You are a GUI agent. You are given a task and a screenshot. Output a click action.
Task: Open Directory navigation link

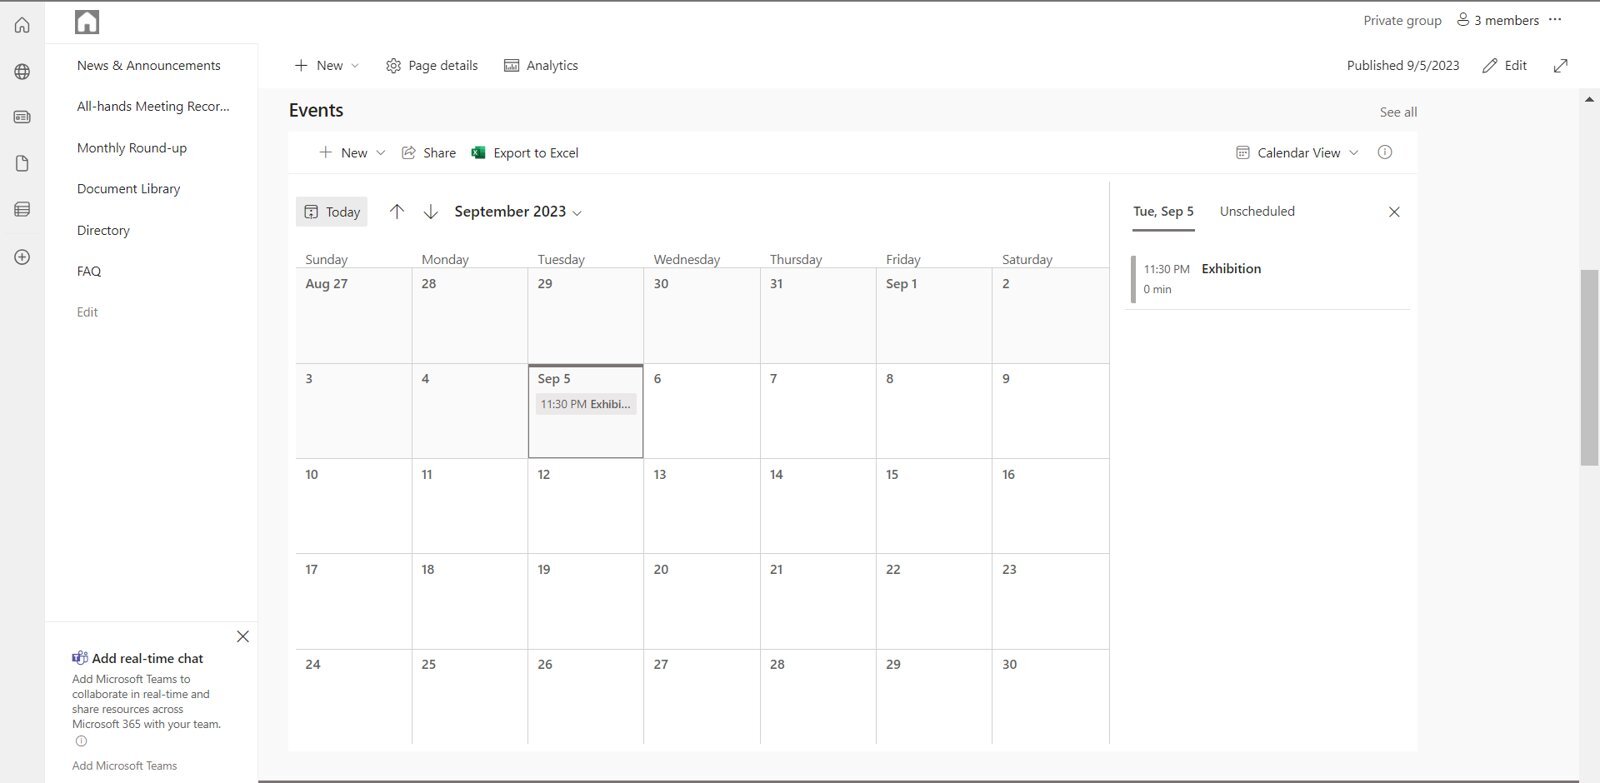[104, 231]
